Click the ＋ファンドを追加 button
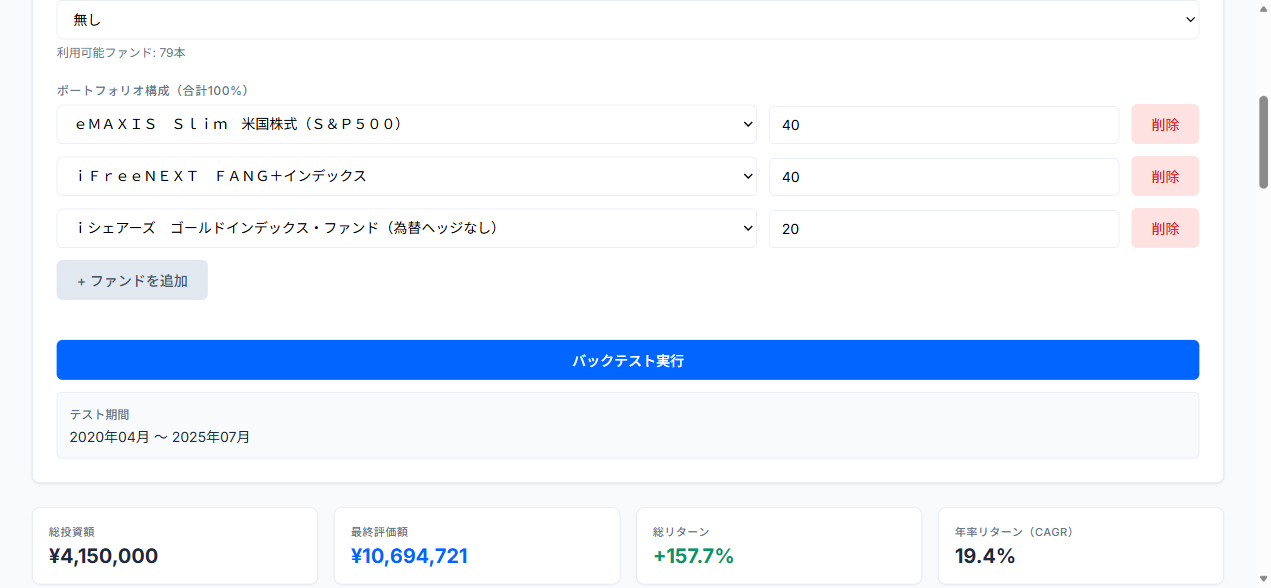This screenshot has width=1271, height=588. tap(132, 280)
